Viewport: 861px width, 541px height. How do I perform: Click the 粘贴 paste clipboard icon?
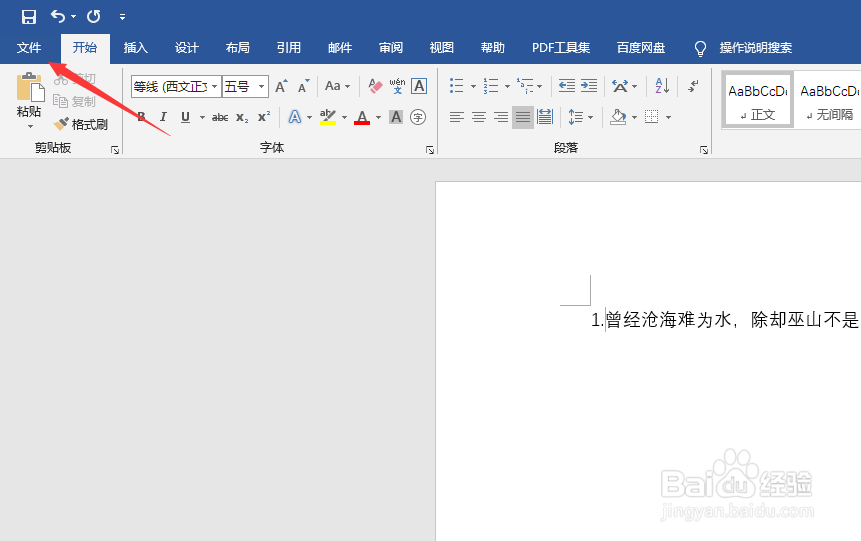29,87
